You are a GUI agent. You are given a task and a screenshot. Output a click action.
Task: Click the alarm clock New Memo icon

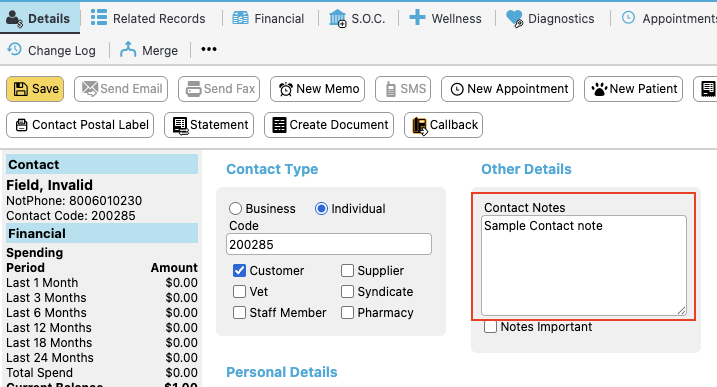(x=286, y=89)
